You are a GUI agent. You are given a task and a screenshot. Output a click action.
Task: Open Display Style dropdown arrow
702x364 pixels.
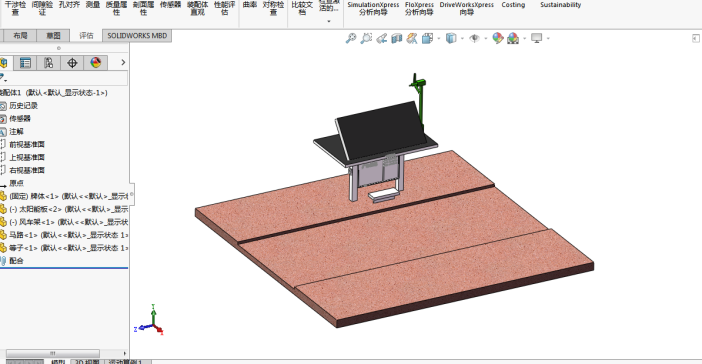(462, 39)
